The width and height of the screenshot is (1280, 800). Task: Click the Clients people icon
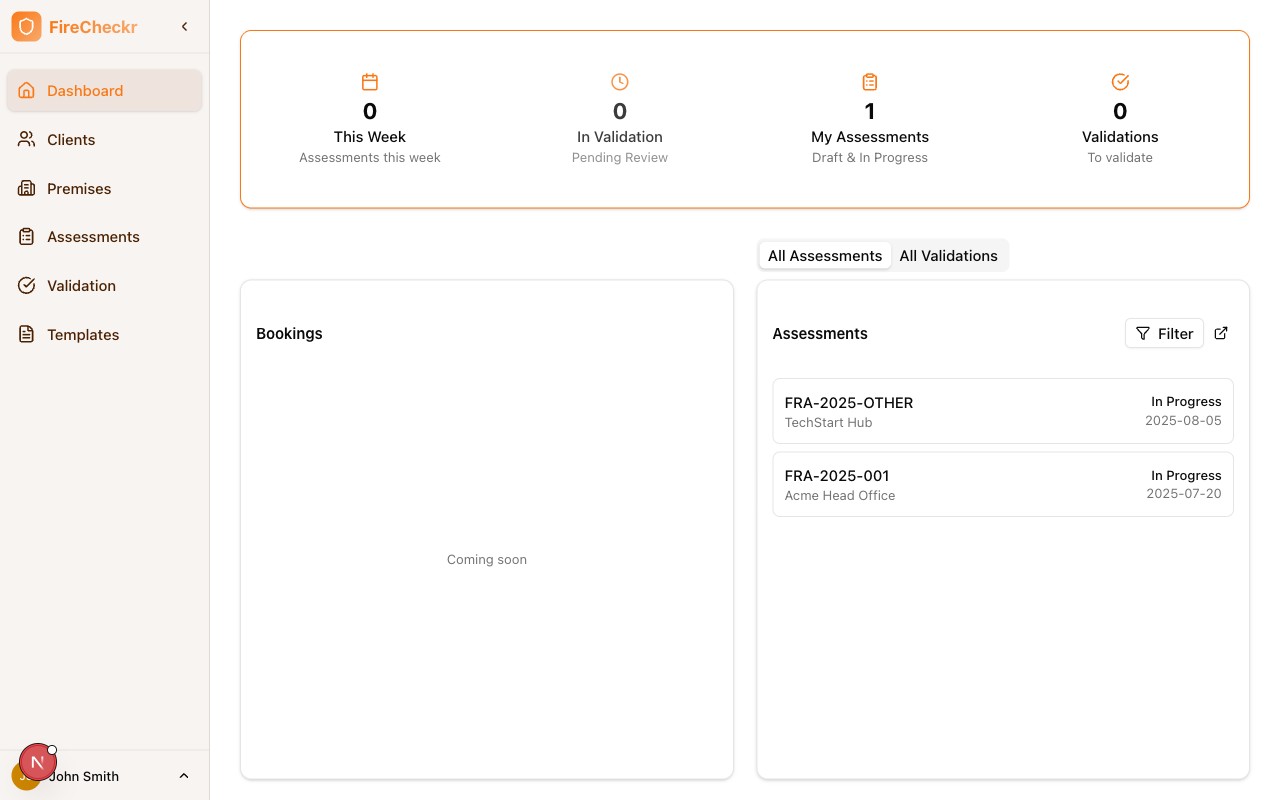[27, 140]
